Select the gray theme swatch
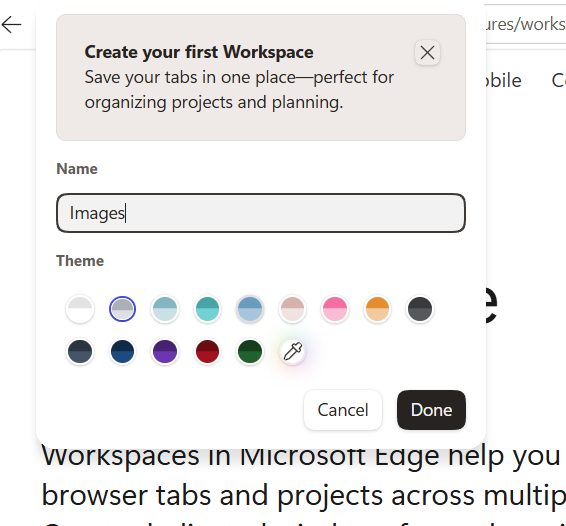The height and width of the screenshot is (526, 566). 122,309
